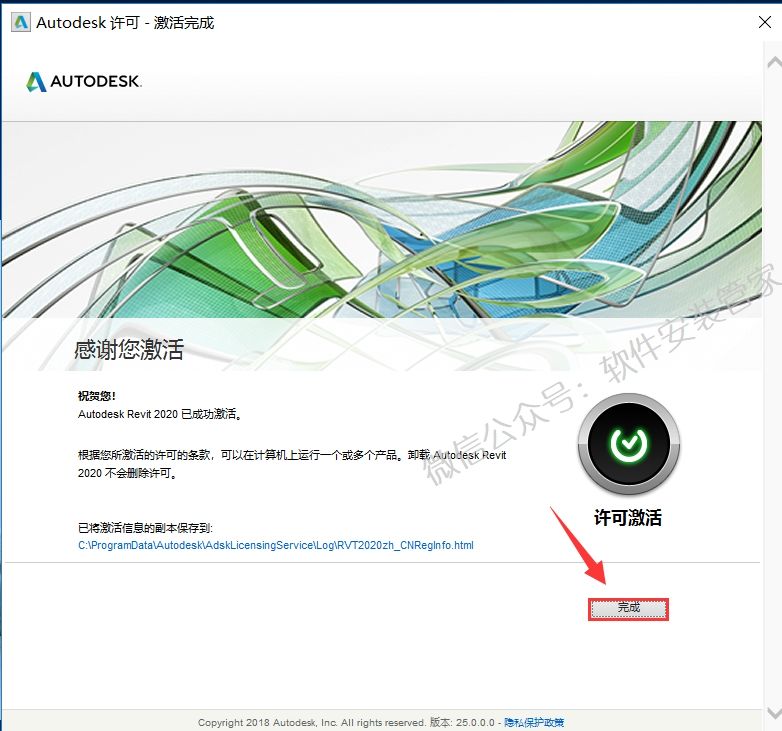Viewport: 782px width, 731px height.
Task: Click the 感谢您激活 heading
Action: click(x=129, y=349)
